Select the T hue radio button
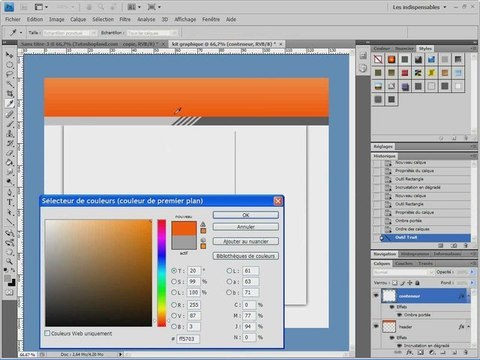This screenshot has height=360, width=480. [174, 271]
